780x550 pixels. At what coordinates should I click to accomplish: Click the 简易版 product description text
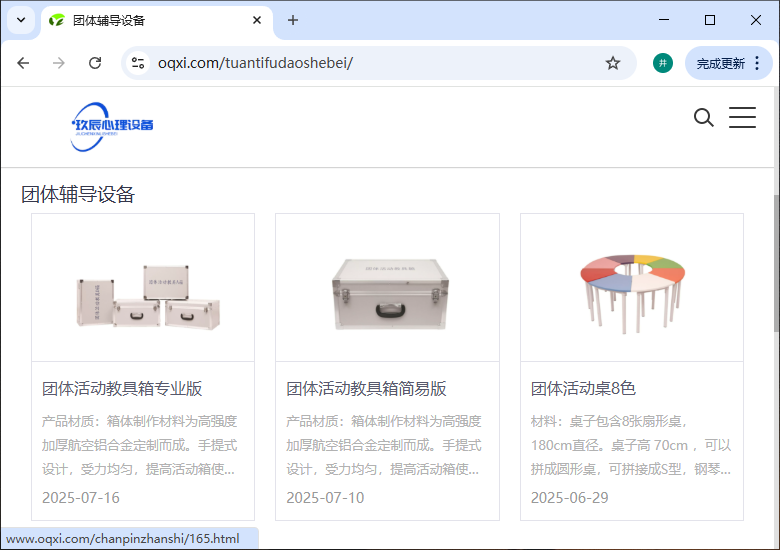tap(384, 445)
